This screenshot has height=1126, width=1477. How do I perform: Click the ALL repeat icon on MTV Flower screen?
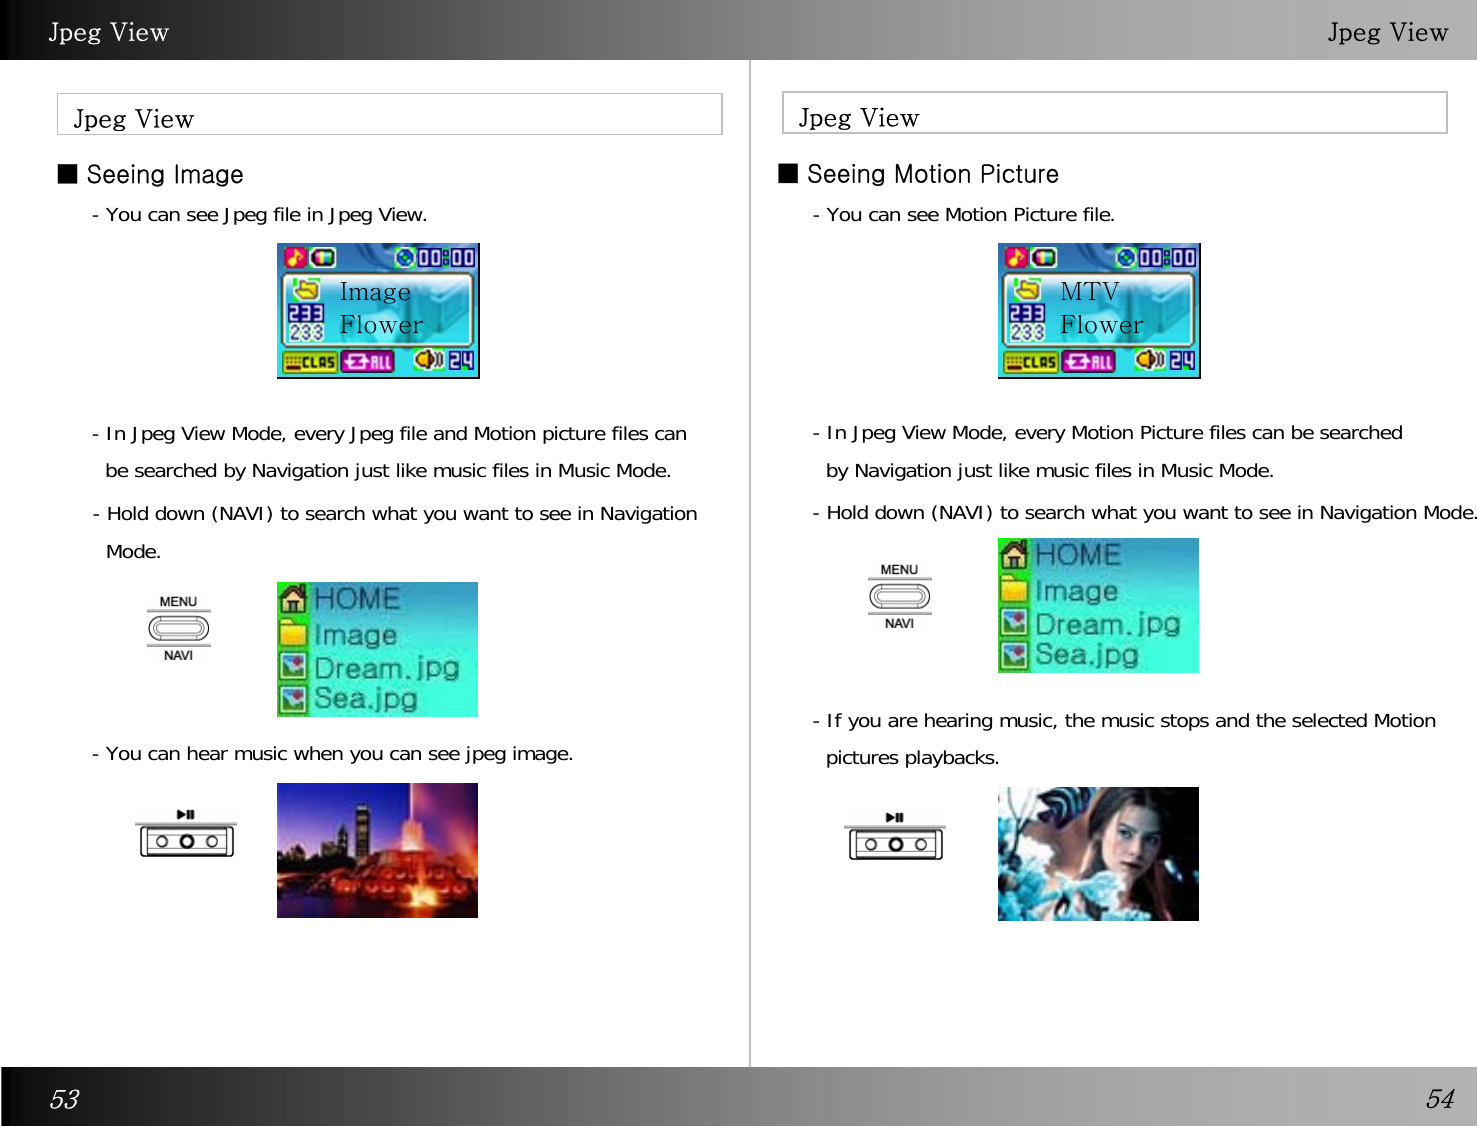(1089, 362)
